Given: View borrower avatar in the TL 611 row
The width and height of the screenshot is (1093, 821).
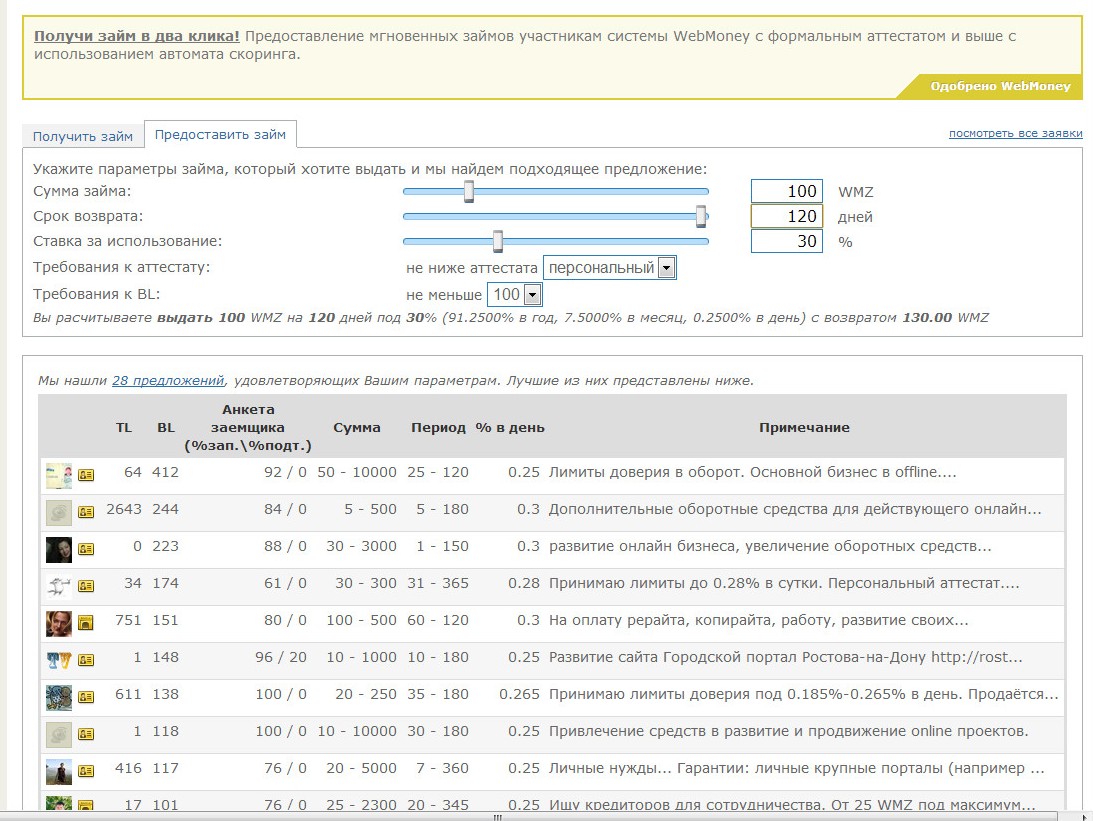Looking at the screenshot, I should coord(59,697).
